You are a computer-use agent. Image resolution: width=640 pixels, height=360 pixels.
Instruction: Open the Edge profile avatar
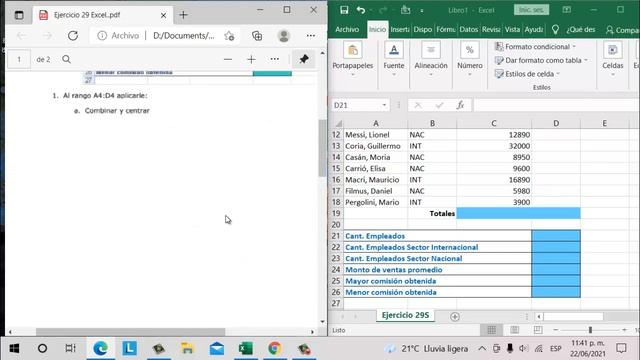click(284, 36)
